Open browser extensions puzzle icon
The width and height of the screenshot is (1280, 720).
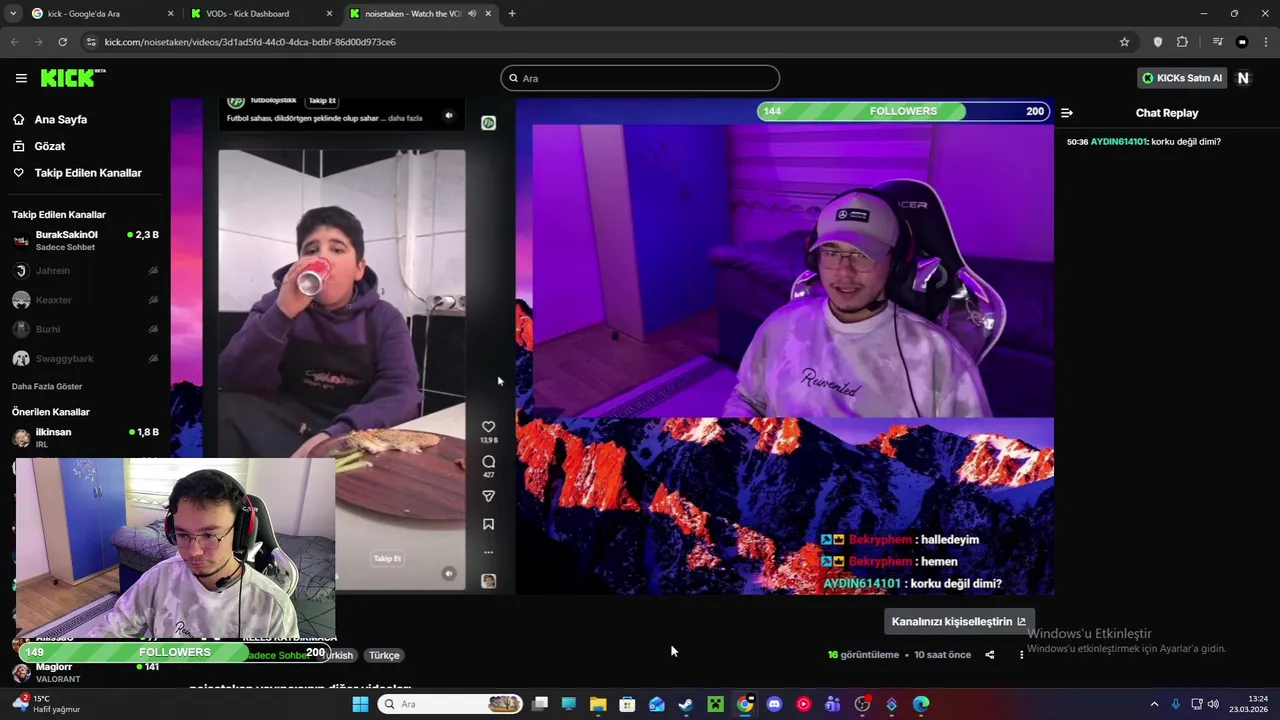tap(1182, 42)
